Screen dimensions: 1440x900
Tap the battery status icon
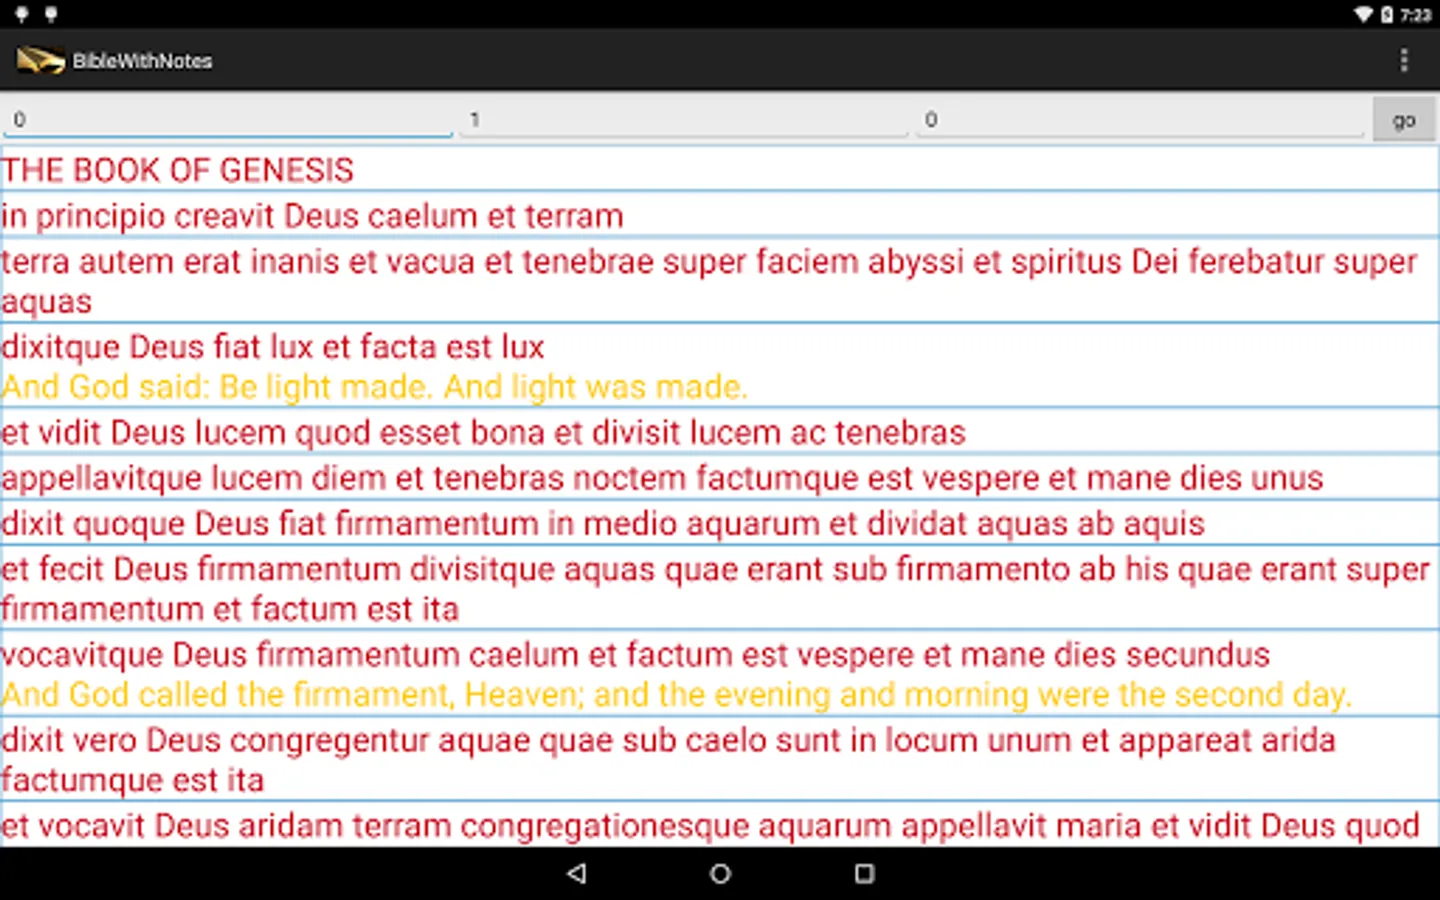click(x=1387, y=14)
